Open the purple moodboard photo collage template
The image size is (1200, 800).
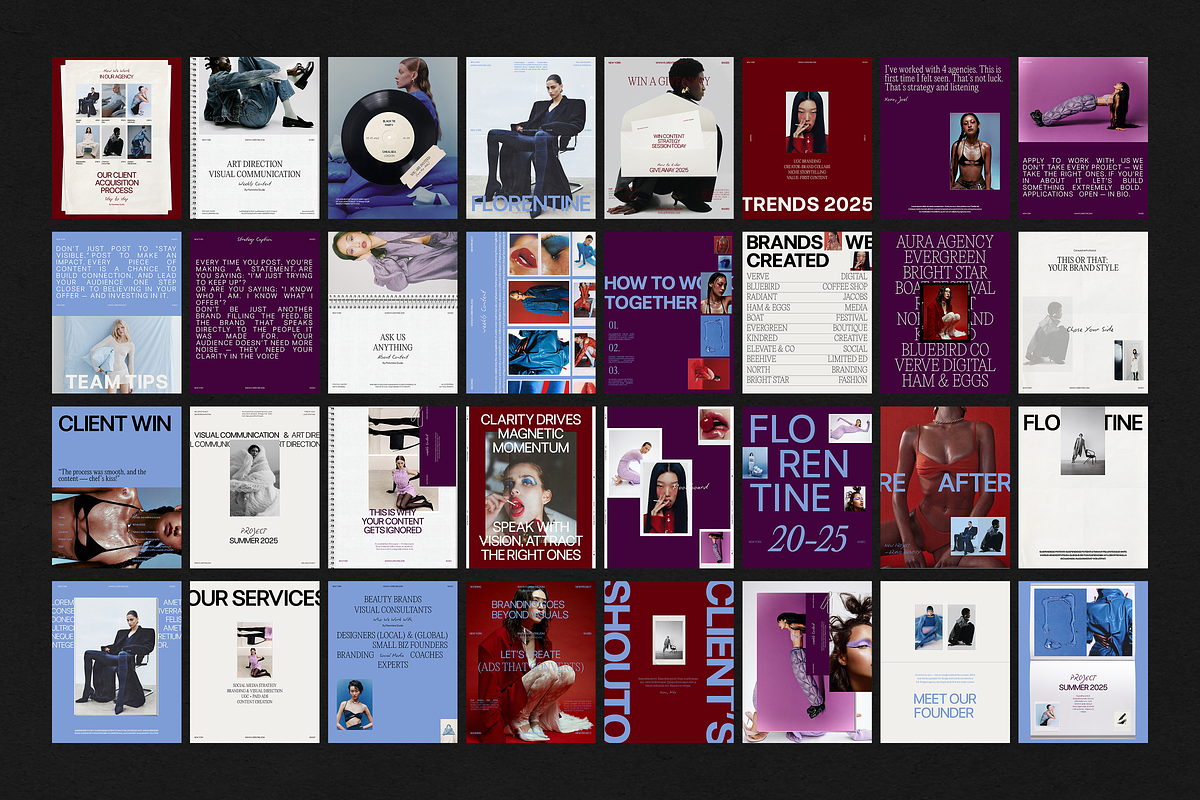(669, 488)
